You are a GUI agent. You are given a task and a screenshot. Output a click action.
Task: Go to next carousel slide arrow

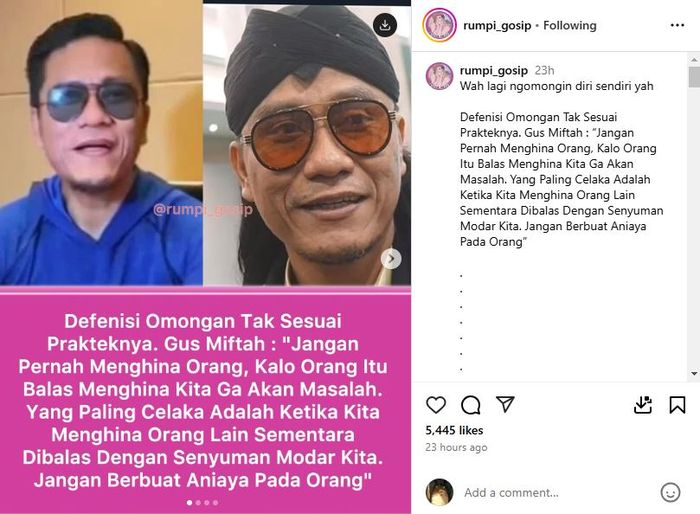coord(391,259)
